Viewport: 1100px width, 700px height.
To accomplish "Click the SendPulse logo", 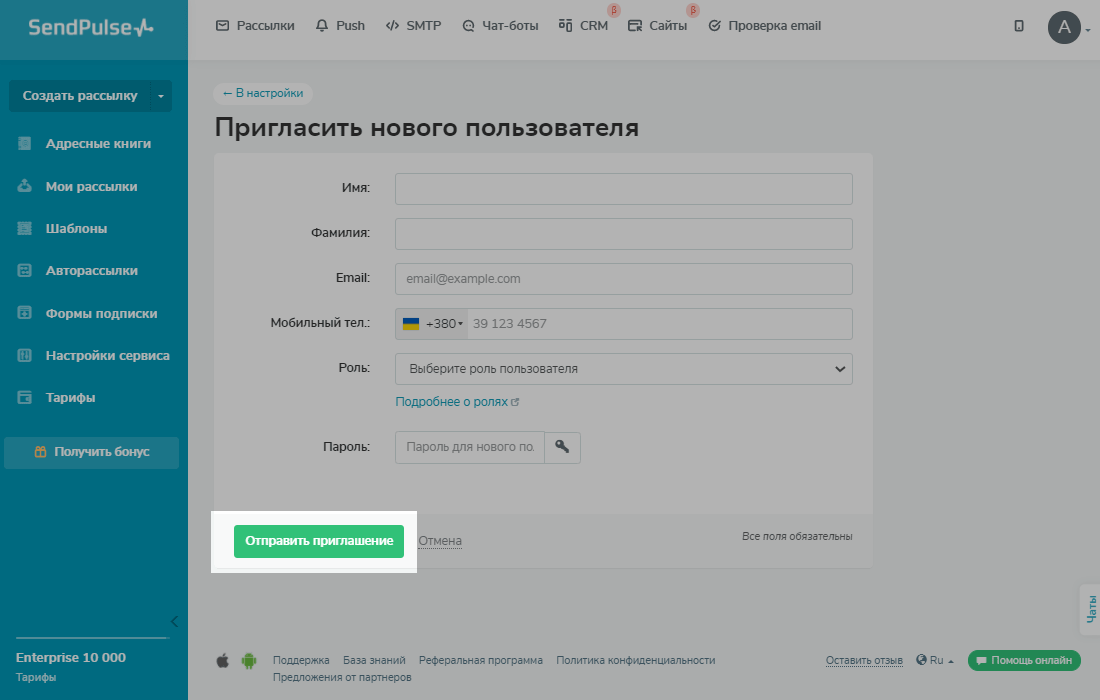I will tap(90, 27).
